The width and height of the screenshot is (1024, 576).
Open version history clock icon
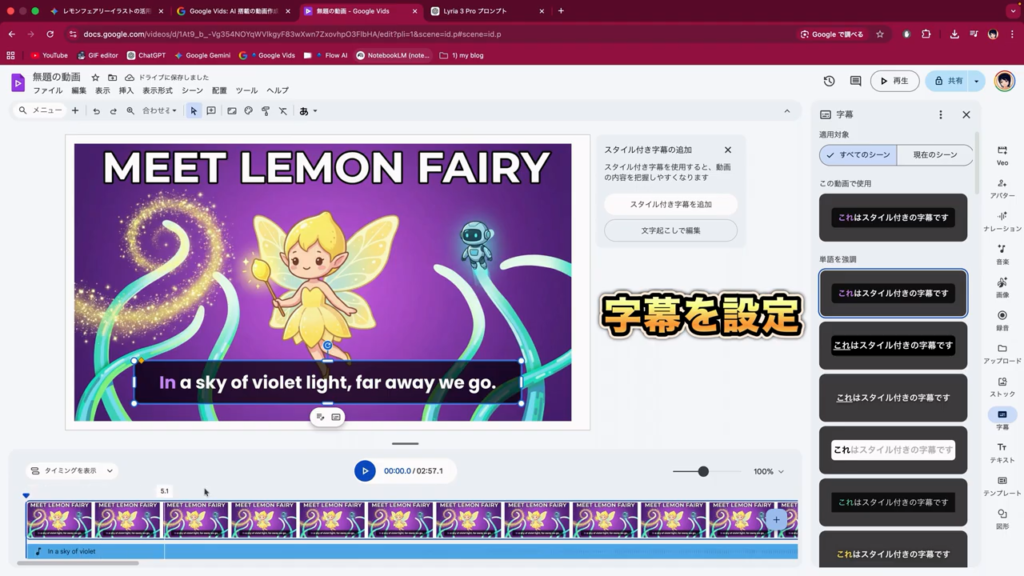(829, 81)
